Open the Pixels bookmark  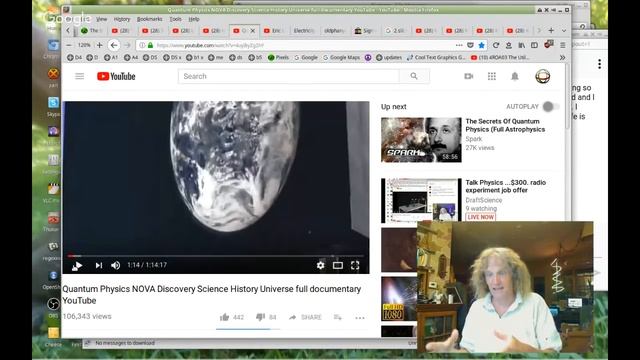pos(278,58)
